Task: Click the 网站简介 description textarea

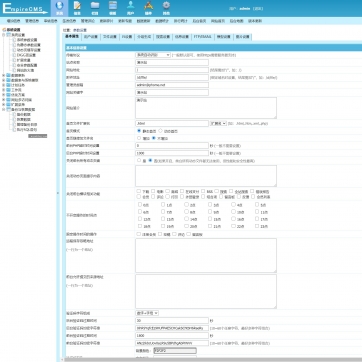Action: 206,108
